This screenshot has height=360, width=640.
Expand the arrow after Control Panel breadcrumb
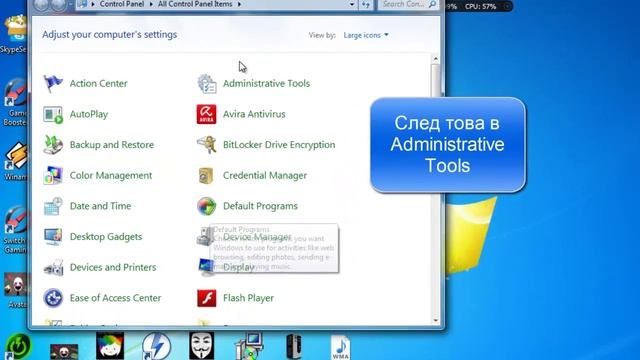[x=151, y=4]
